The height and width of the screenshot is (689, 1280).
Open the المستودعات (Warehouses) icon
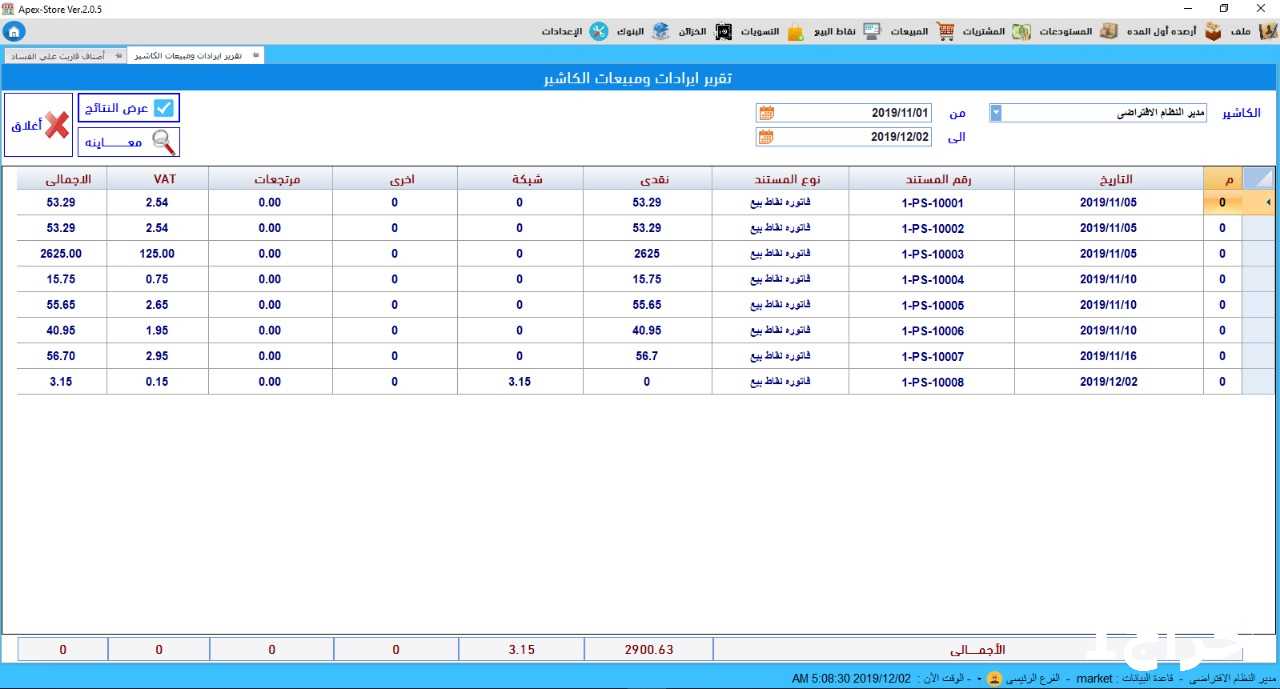[1021, 31]
